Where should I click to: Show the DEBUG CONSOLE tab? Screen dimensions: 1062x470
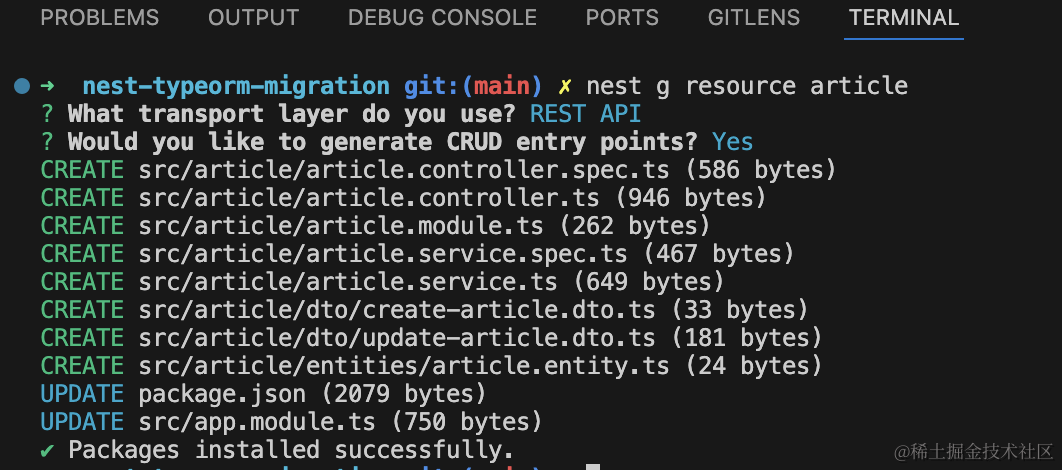pyautogui.click(x=442, y=18)
